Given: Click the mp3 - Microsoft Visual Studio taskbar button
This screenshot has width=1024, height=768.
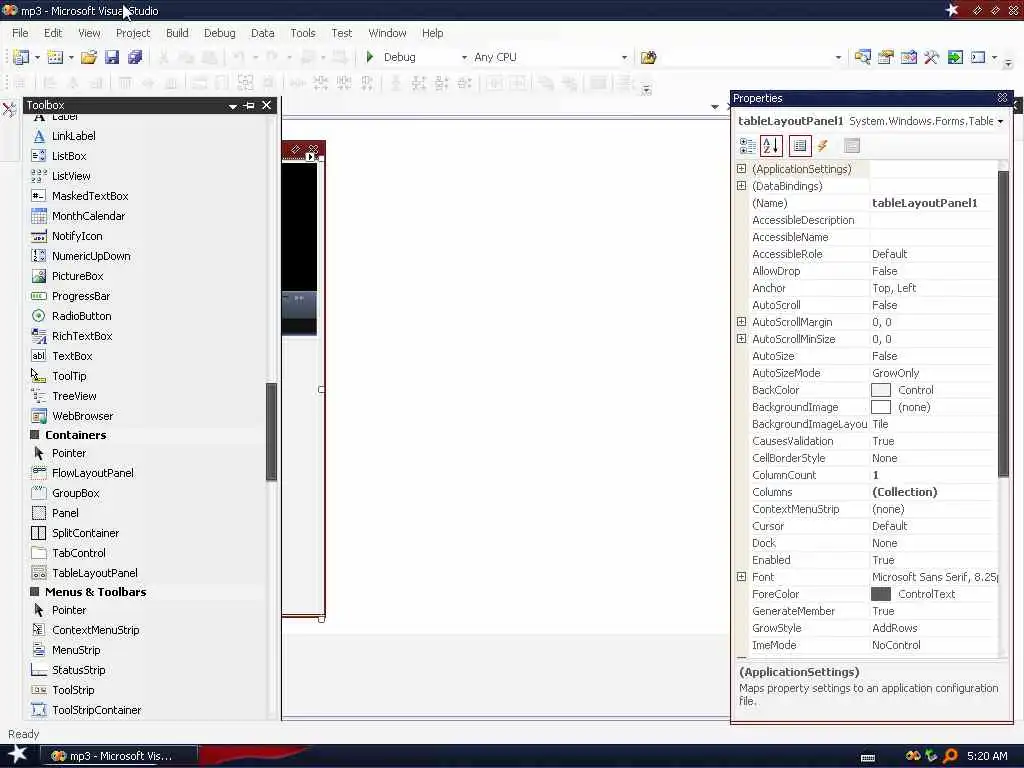Looking at the screenshot, I should 119,756.
